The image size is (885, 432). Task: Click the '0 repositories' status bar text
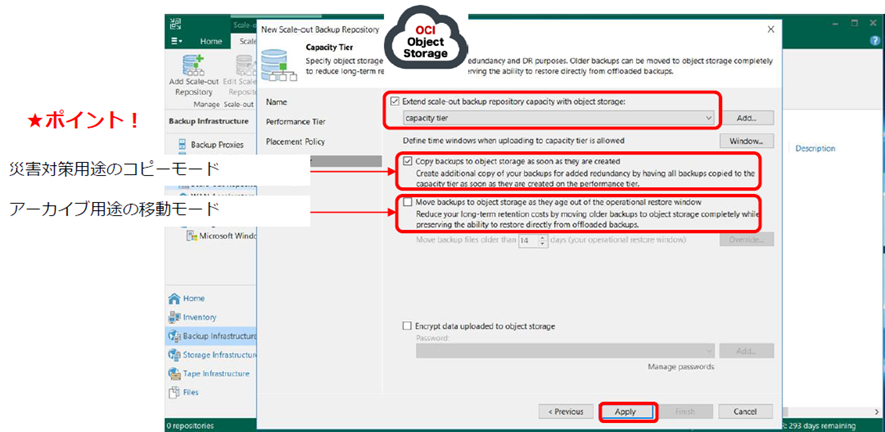coord(189,426)
